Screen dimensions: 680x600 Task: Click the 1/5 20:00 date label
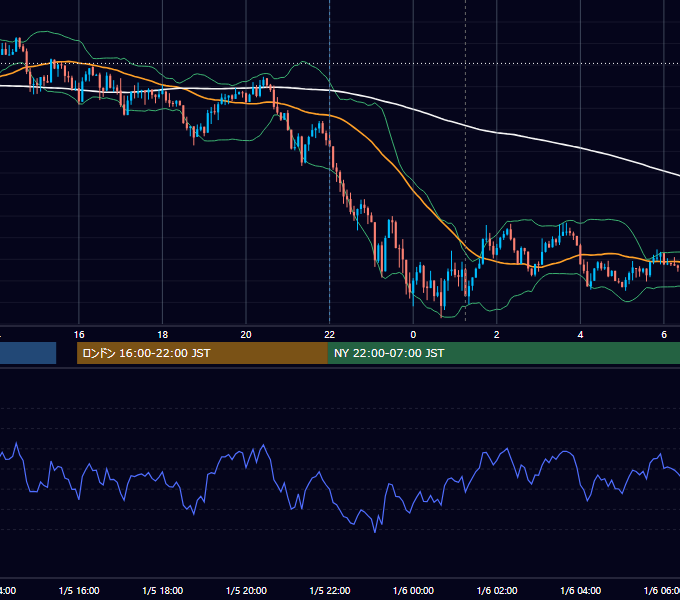point(246,591)
